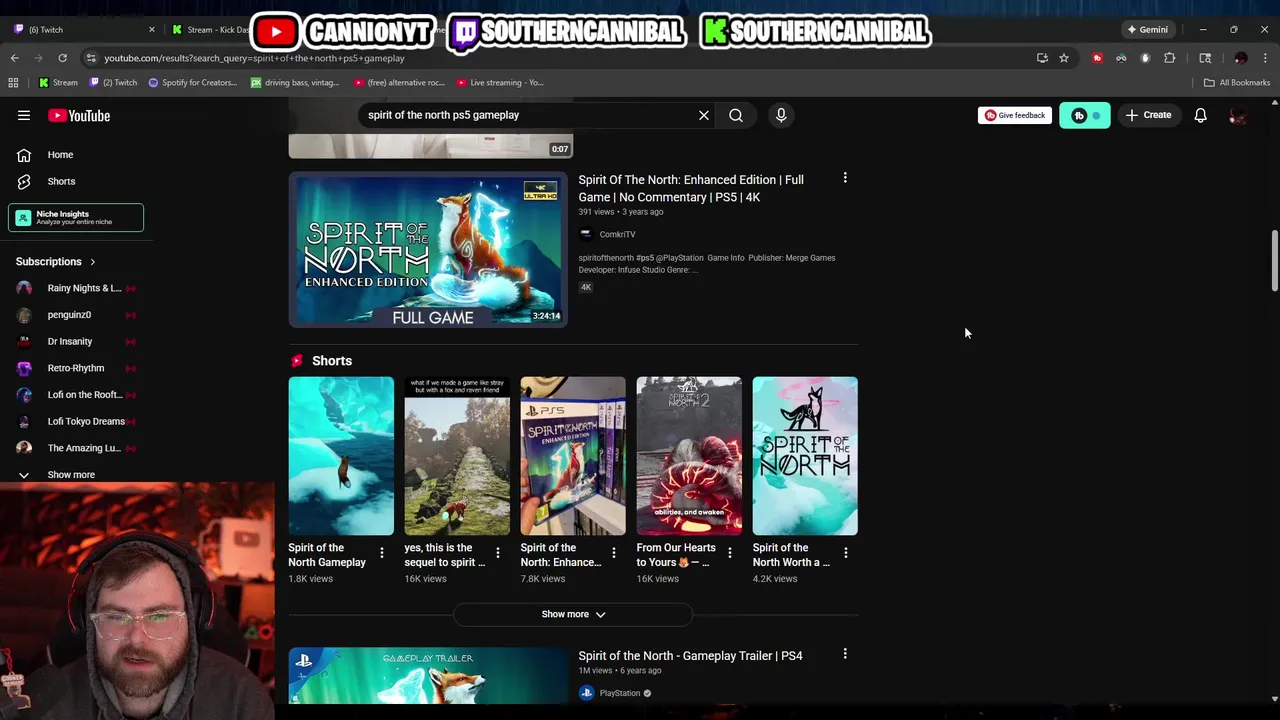1280x720 pixels.
Task: Bookmark this page with the star
Action: [1064, 58]
